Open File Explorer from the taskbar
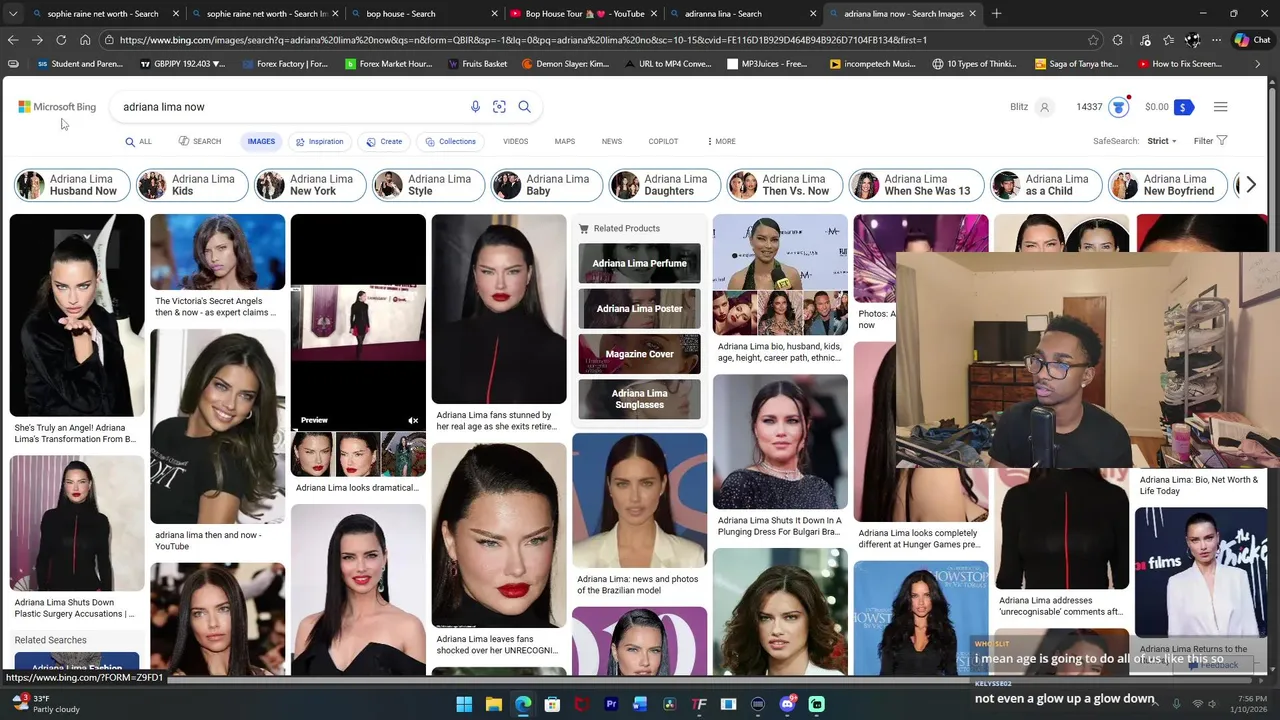The width and height of the screenshot is (1280, 720). click(x=493, y=704)
